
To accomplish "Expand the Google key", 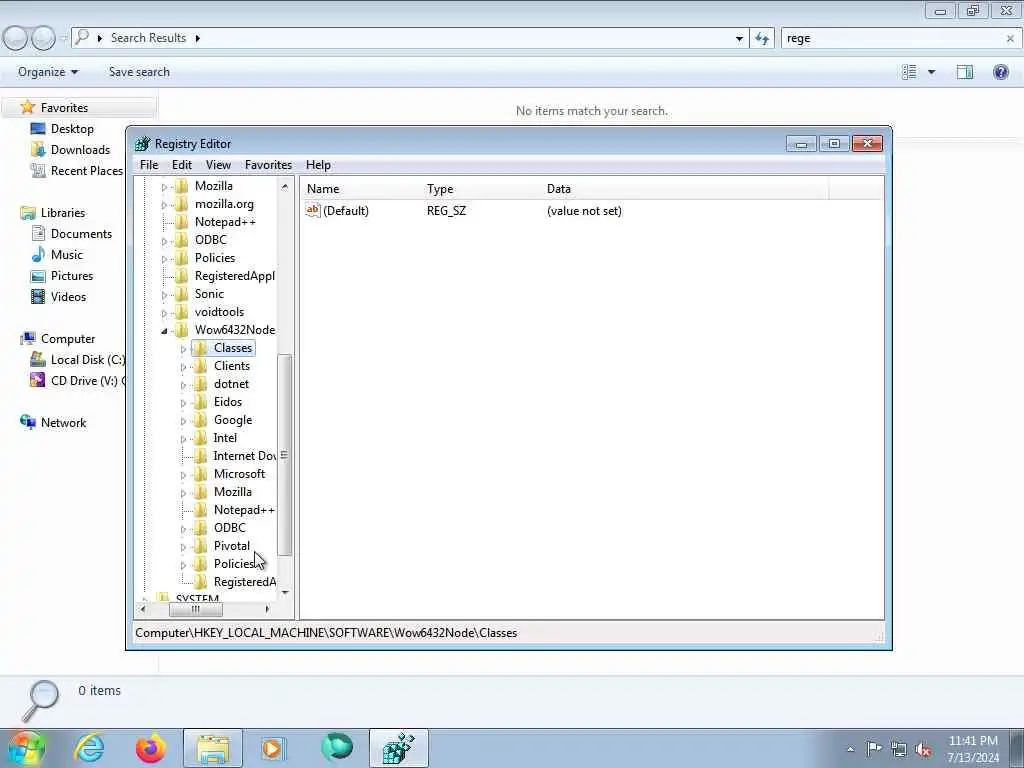I will coord(184,421).
